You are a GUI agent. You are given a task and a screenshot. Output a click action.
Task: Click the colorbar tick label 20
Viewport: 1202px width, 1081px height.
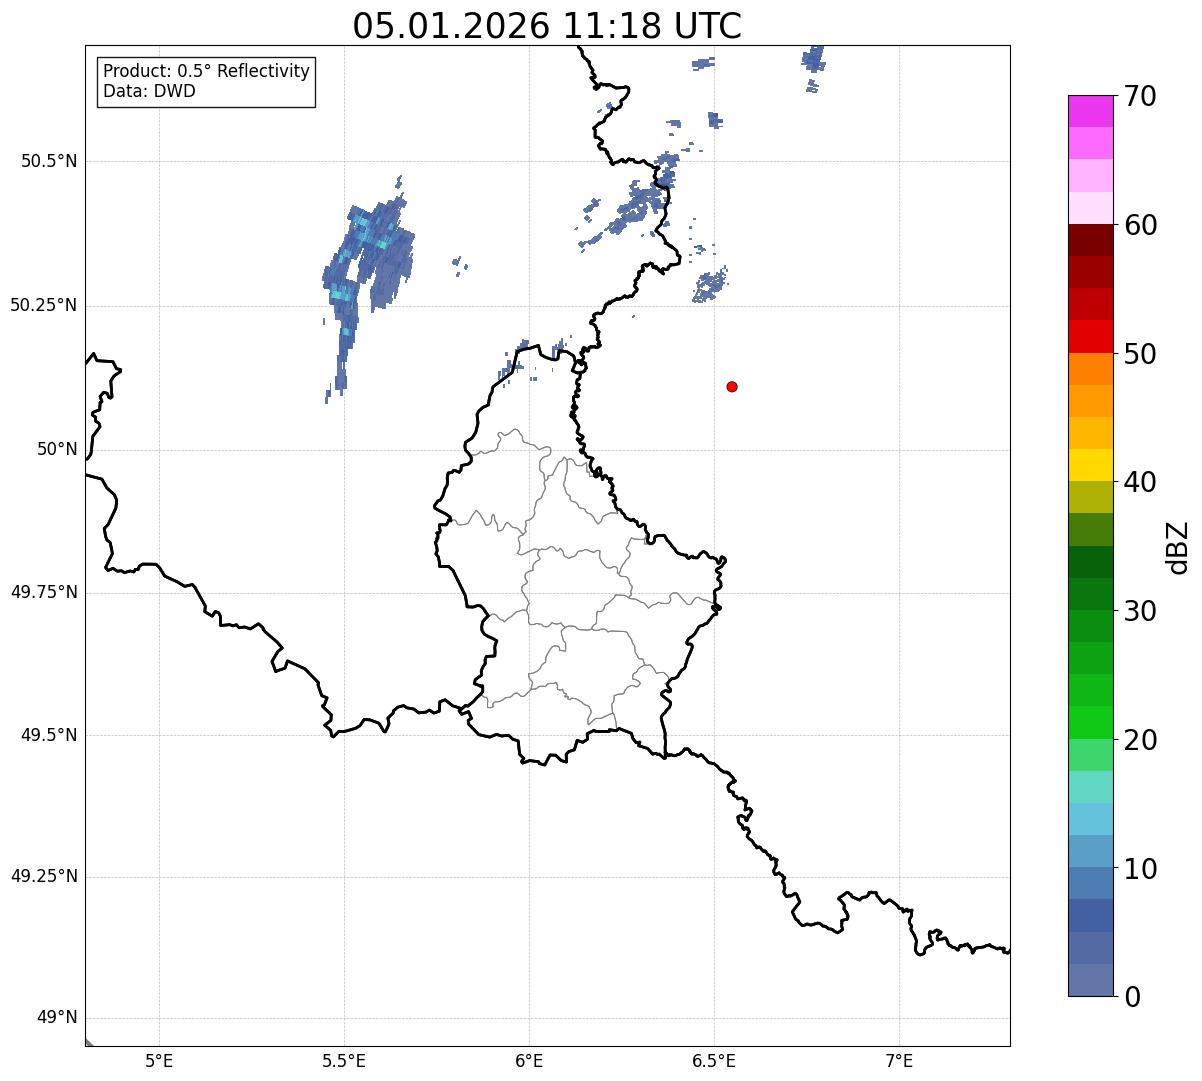pos(1140,740)
